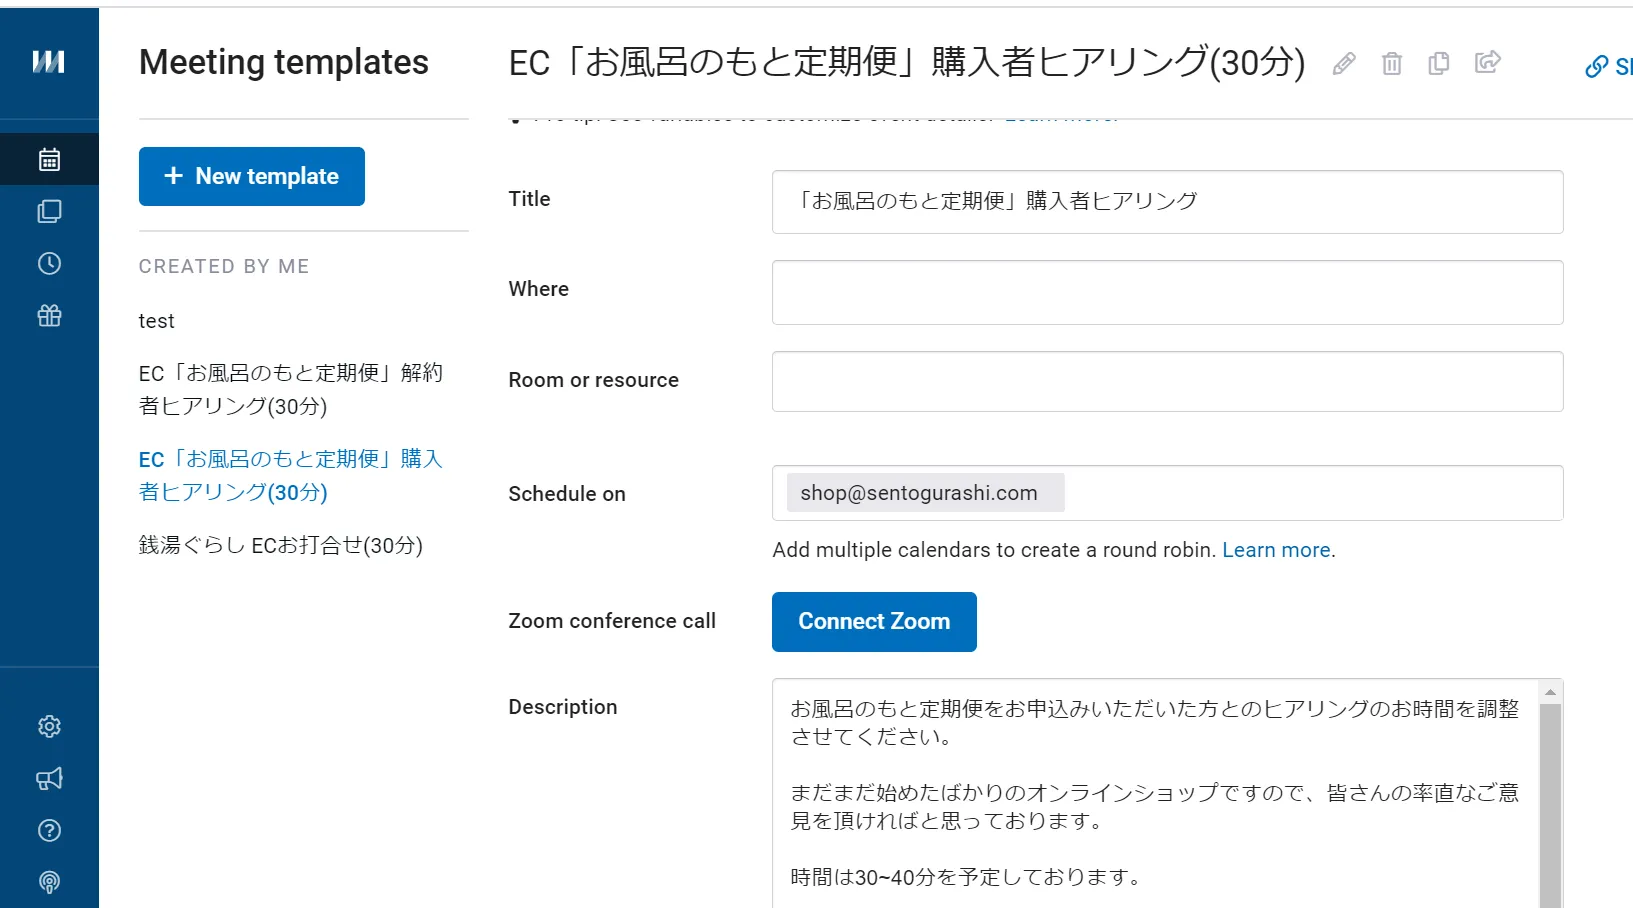Open the 解約者ヒアリング(30分) template
Image resolution: width=1633 pixels, height=908 pixels.
point(290,389)
